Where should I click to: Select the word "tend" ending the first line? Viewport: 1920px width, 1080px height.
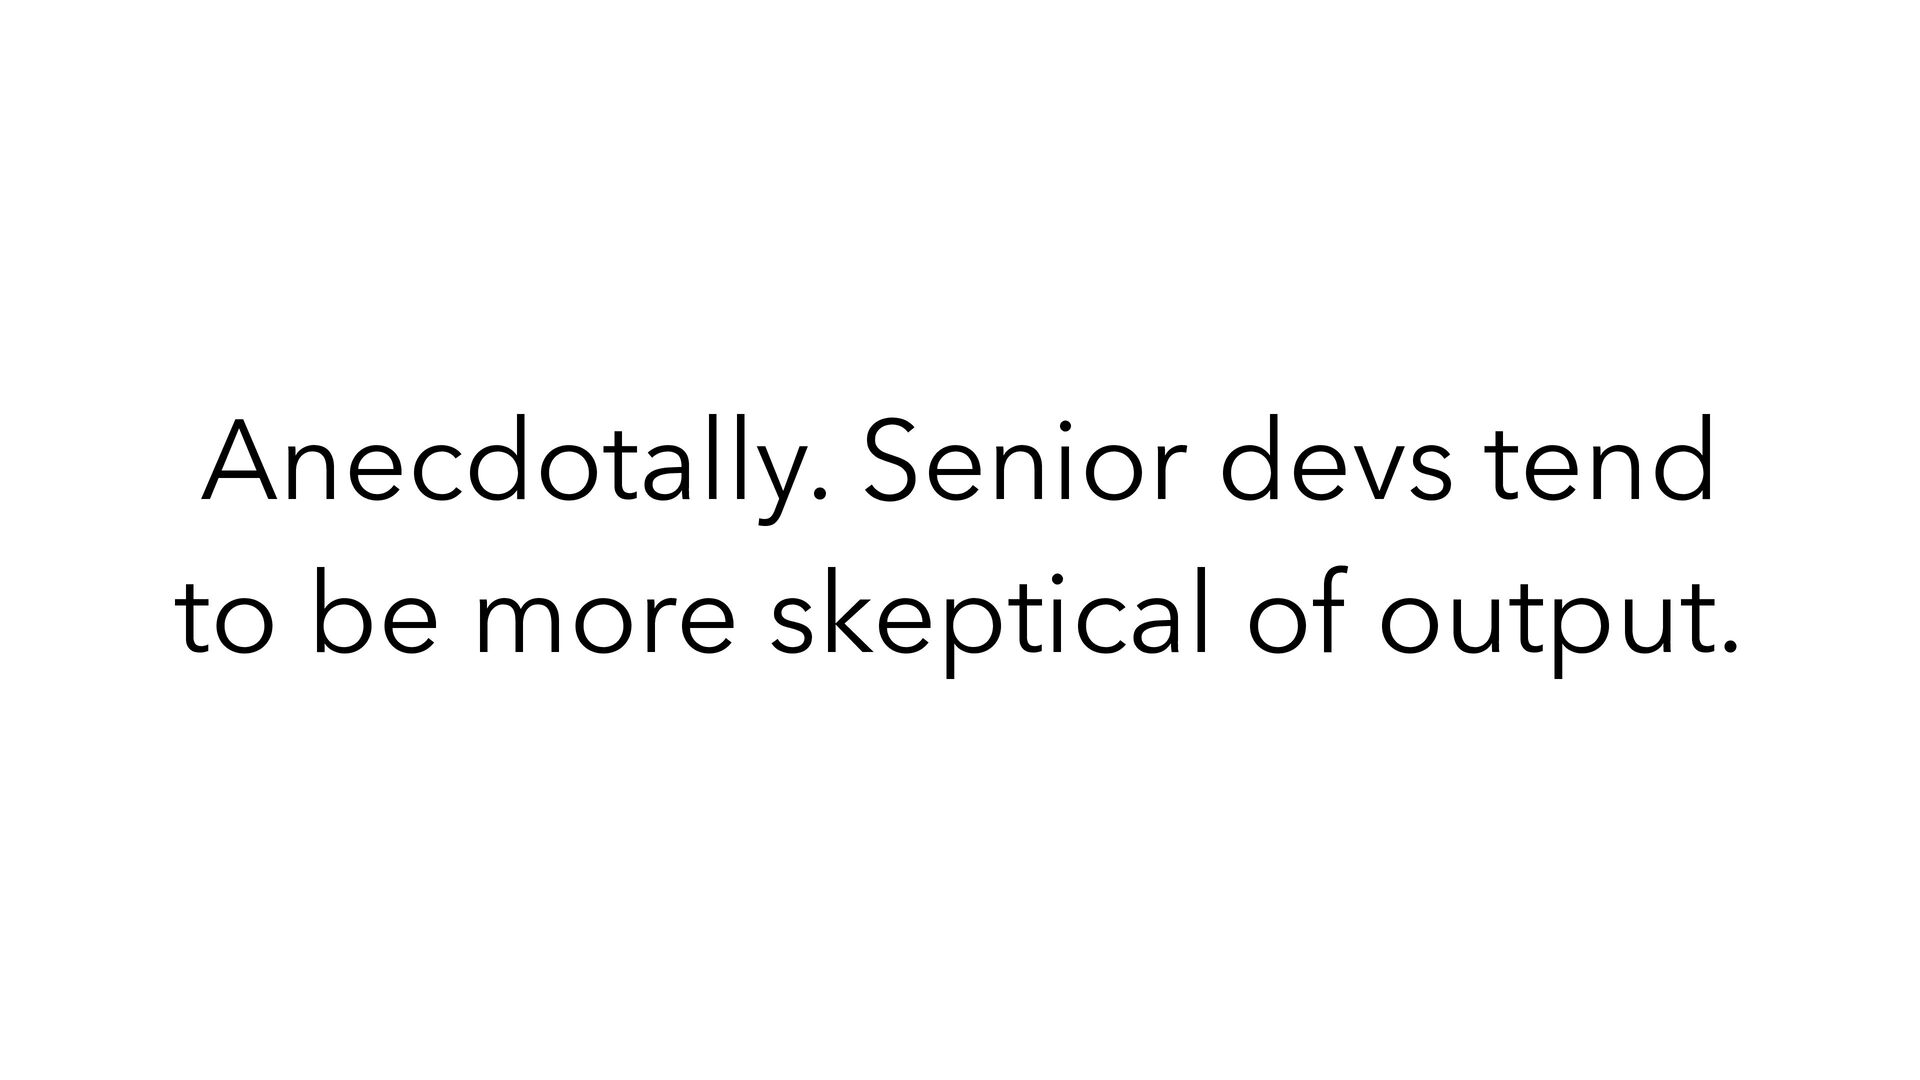pos(1600,462)
